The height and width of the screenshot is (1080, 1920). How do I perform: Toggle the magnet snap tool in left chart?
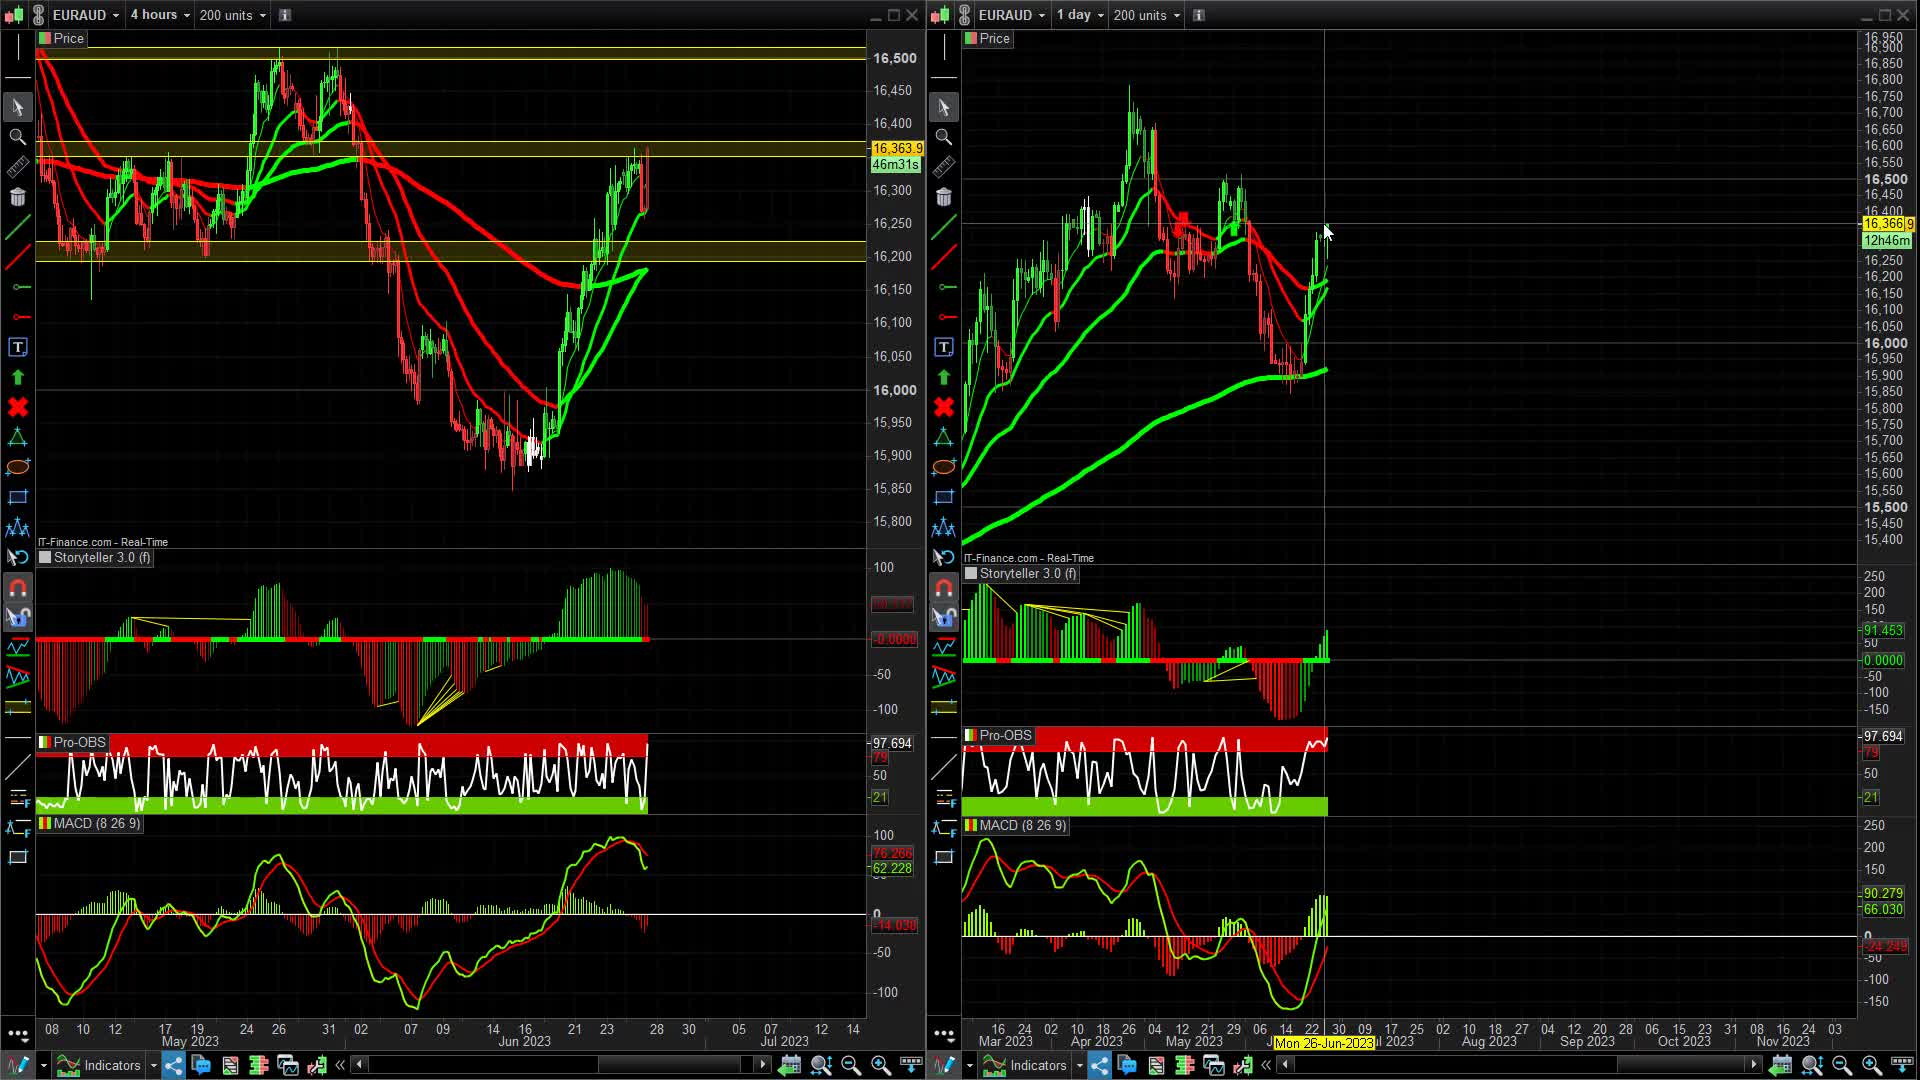click(17, 588)
